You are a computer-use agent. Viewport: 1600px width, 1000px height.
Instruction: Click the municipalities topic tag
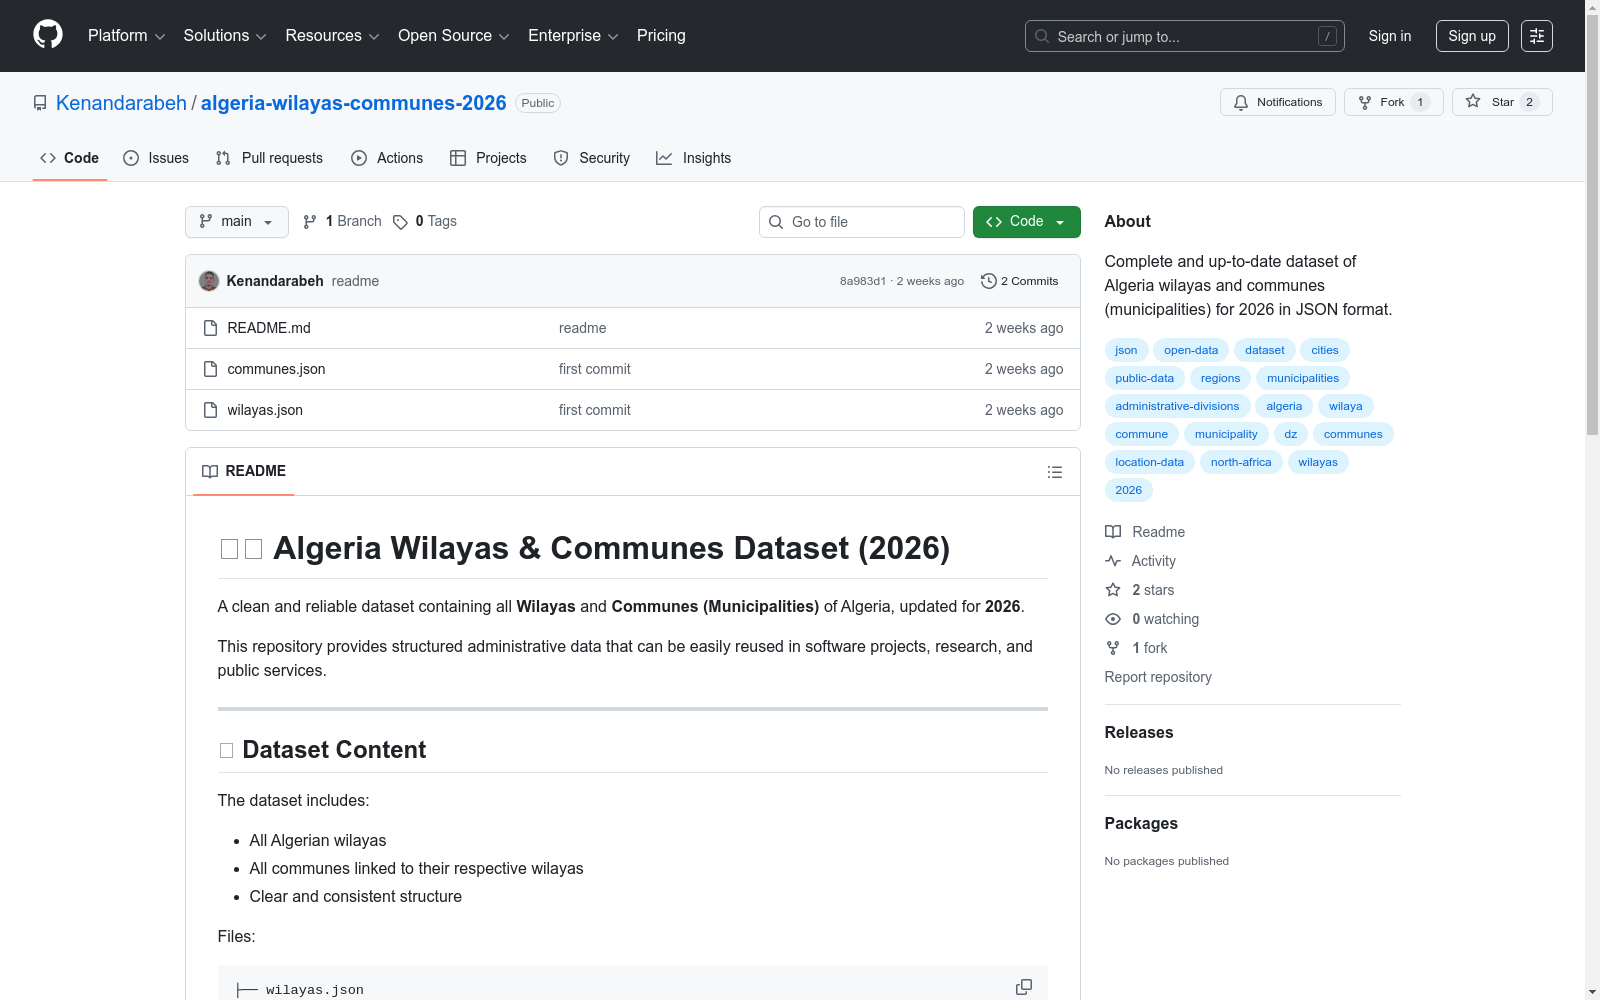[x=1303, y=378]
